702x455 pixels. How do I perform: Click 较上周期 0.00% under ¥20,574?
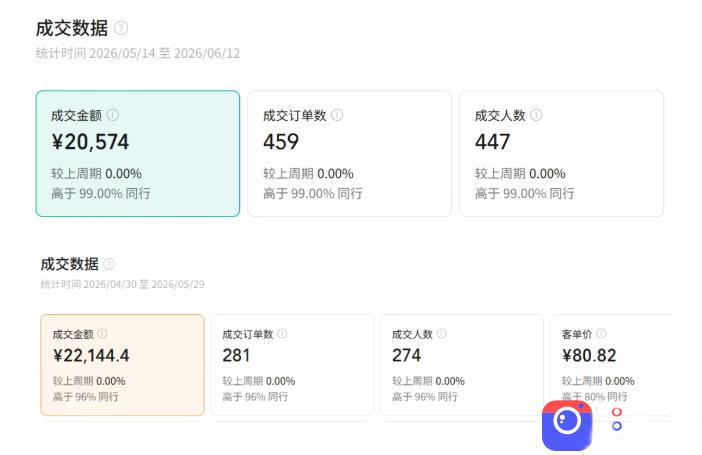pos(96,173)
